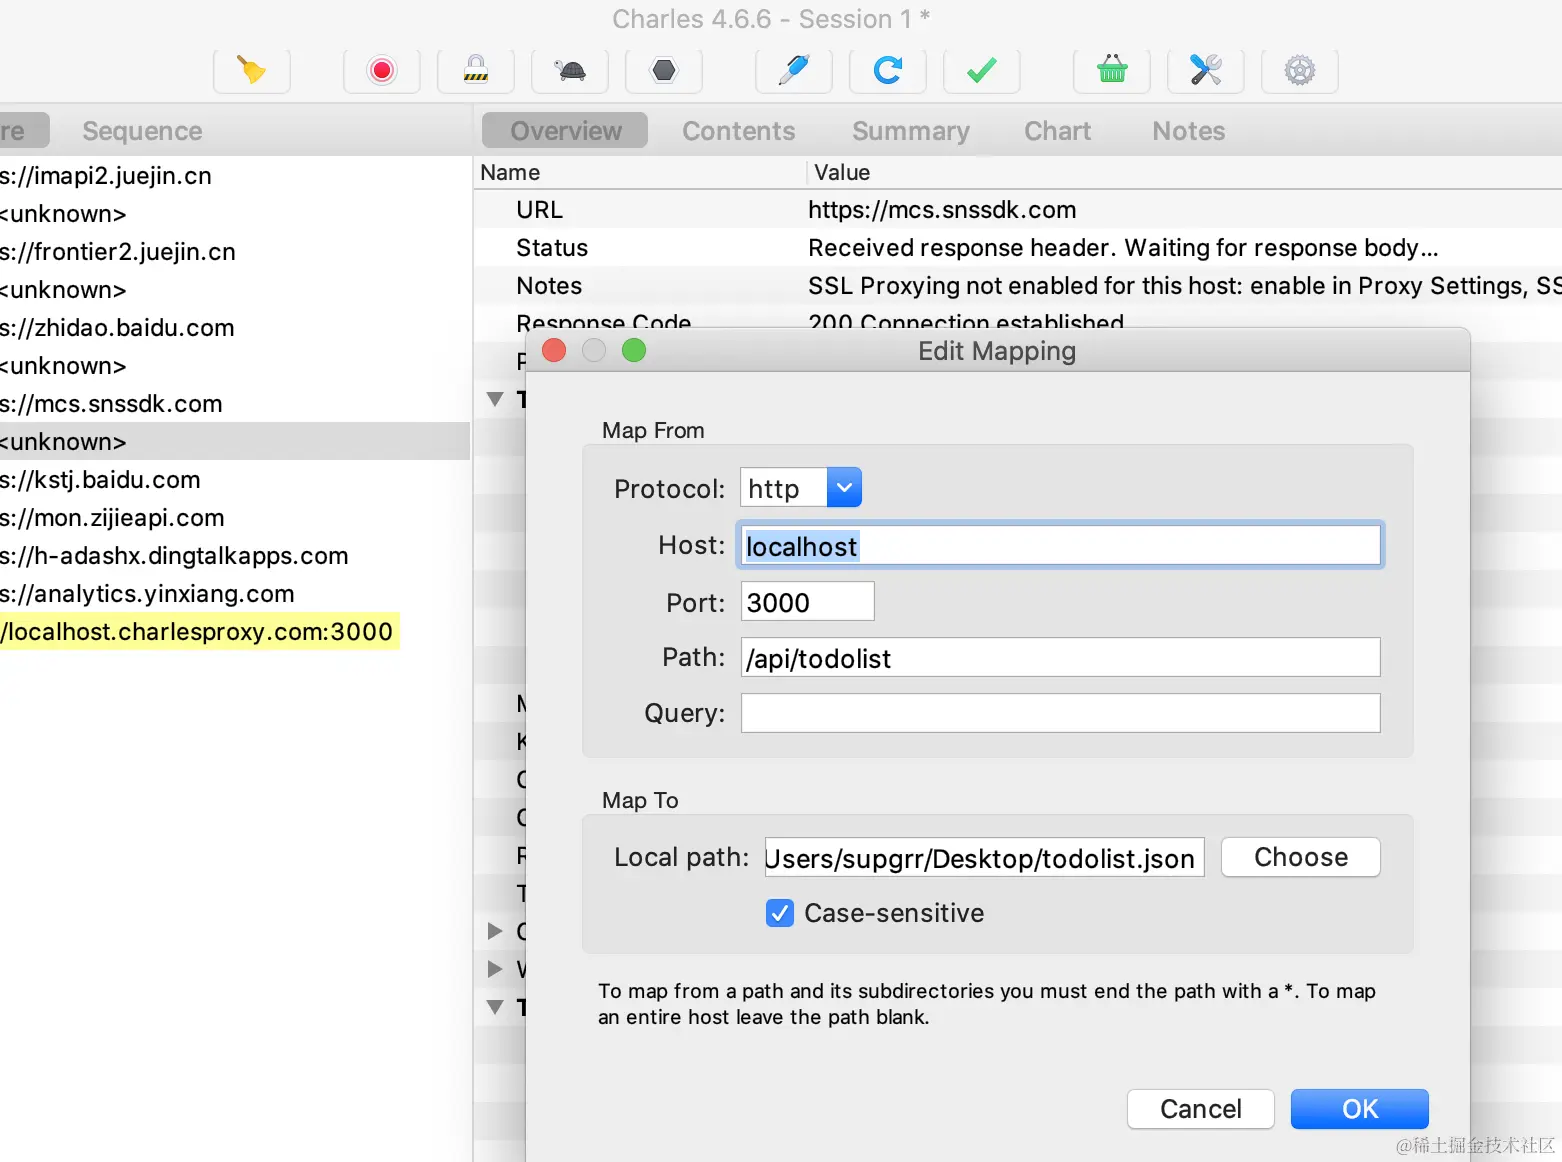Open the Protocol dropdown showing http
The height and width of the screenshot is (1162, 1562).
tap(801, 488)
